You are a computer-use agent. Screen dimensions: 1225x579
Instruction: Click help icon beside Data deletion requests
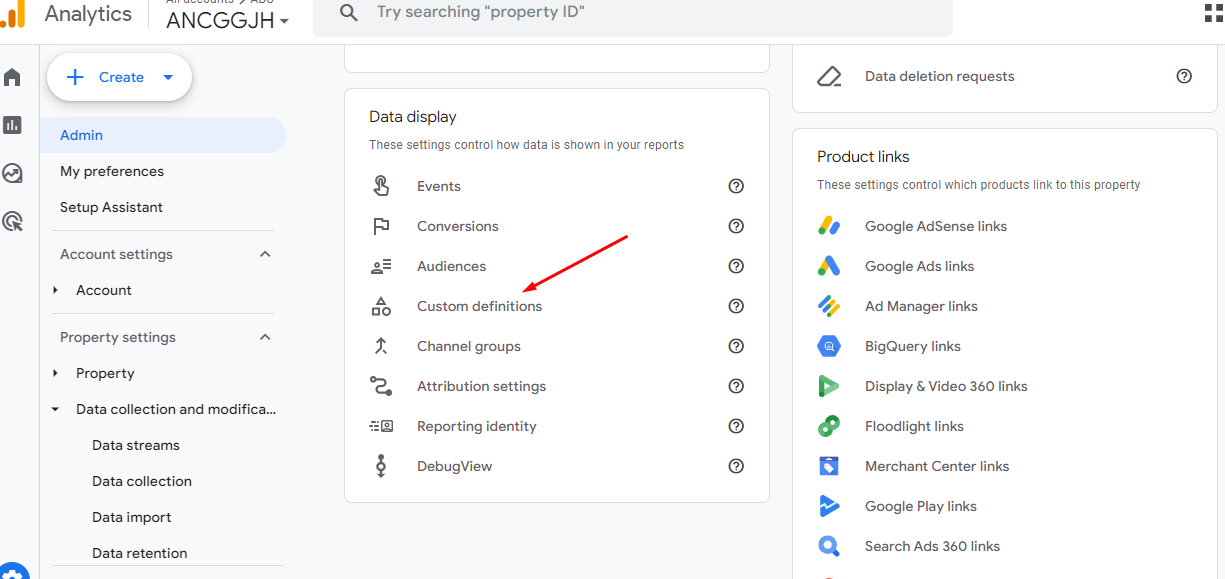coord(1184,76)
